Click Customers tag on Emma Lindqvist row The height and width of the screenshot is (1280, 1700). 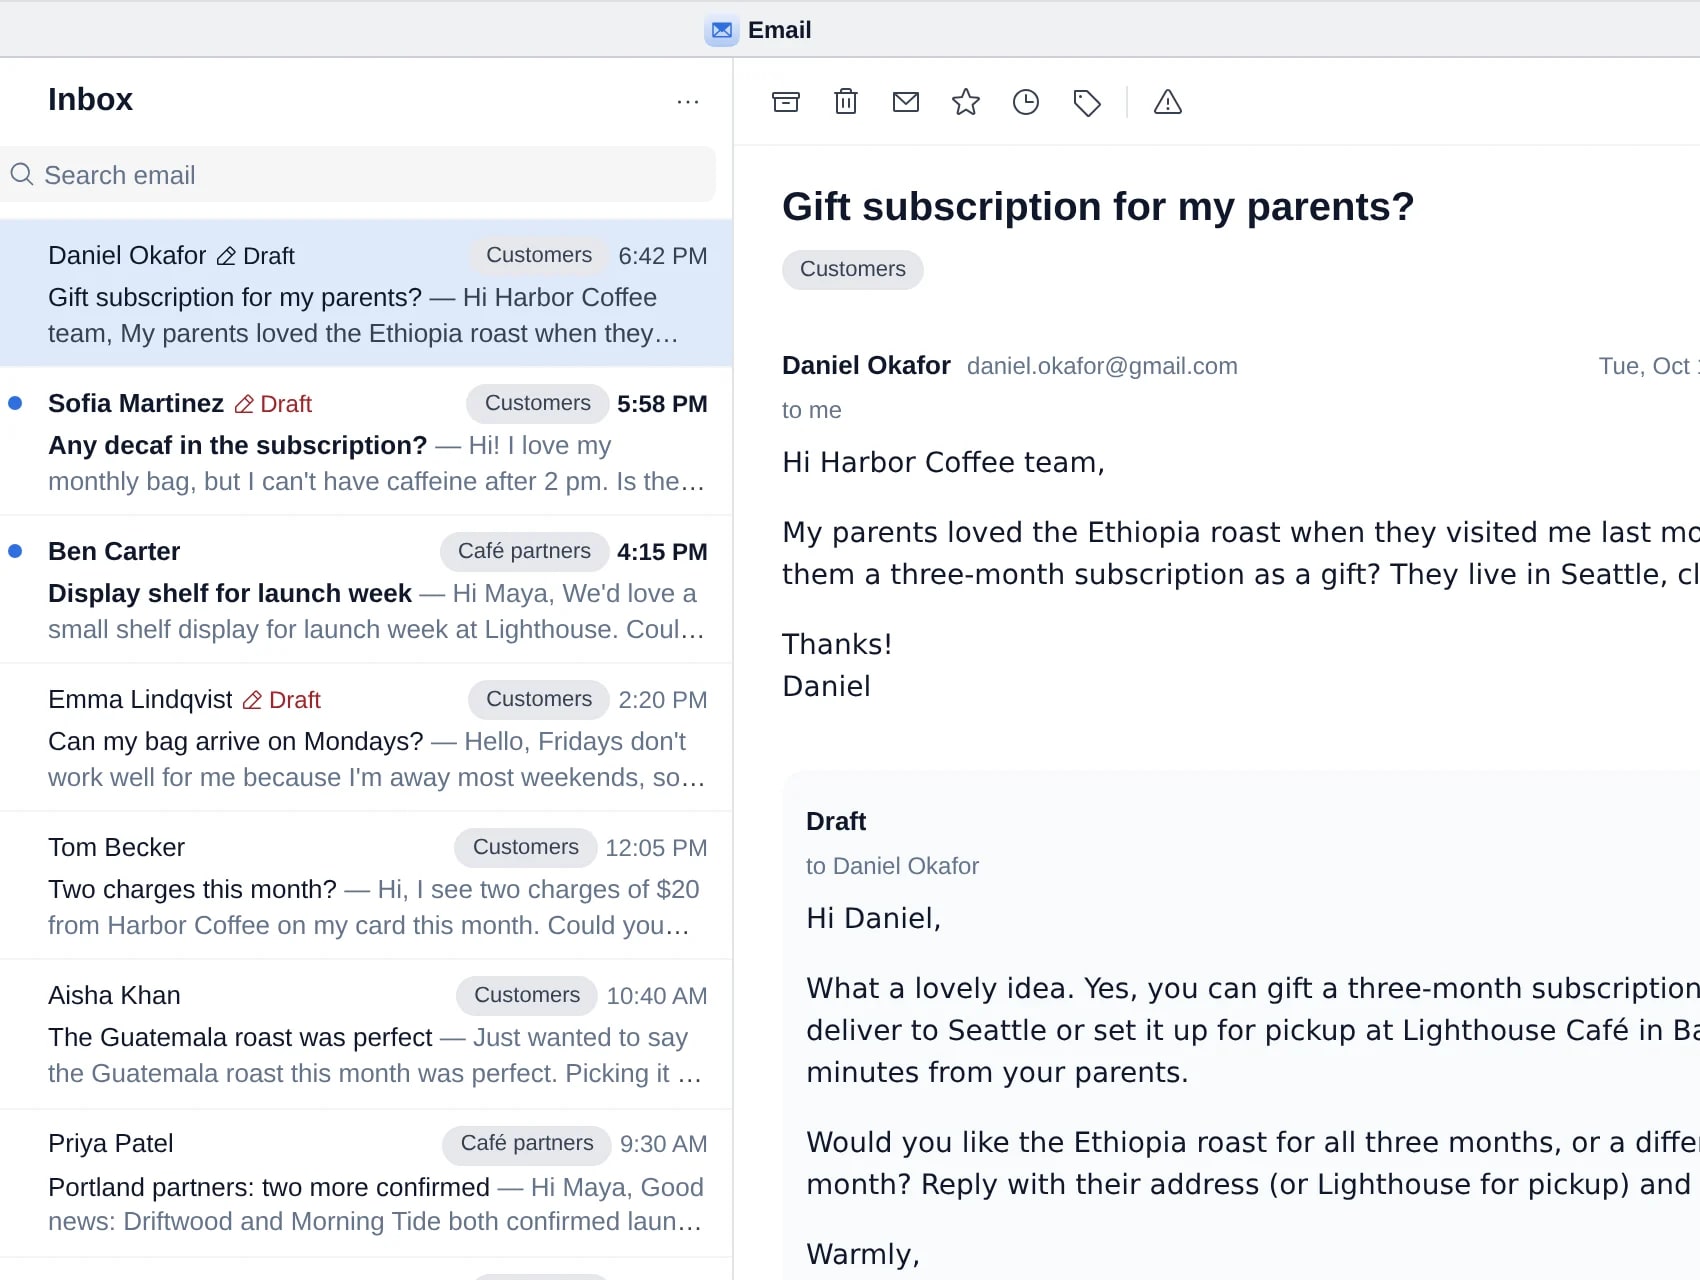tap(539, 699)
